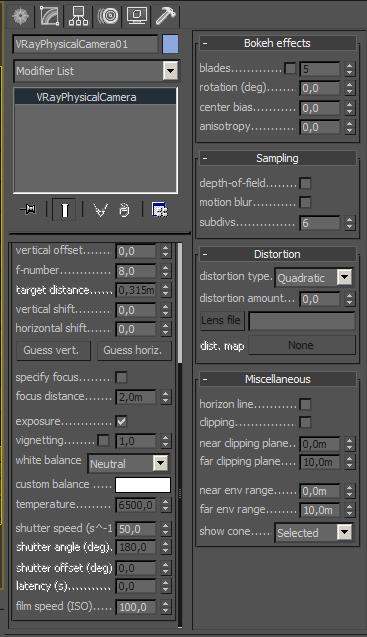
Task: Click the film speed ISO spinner
Action: pos(165,607)
